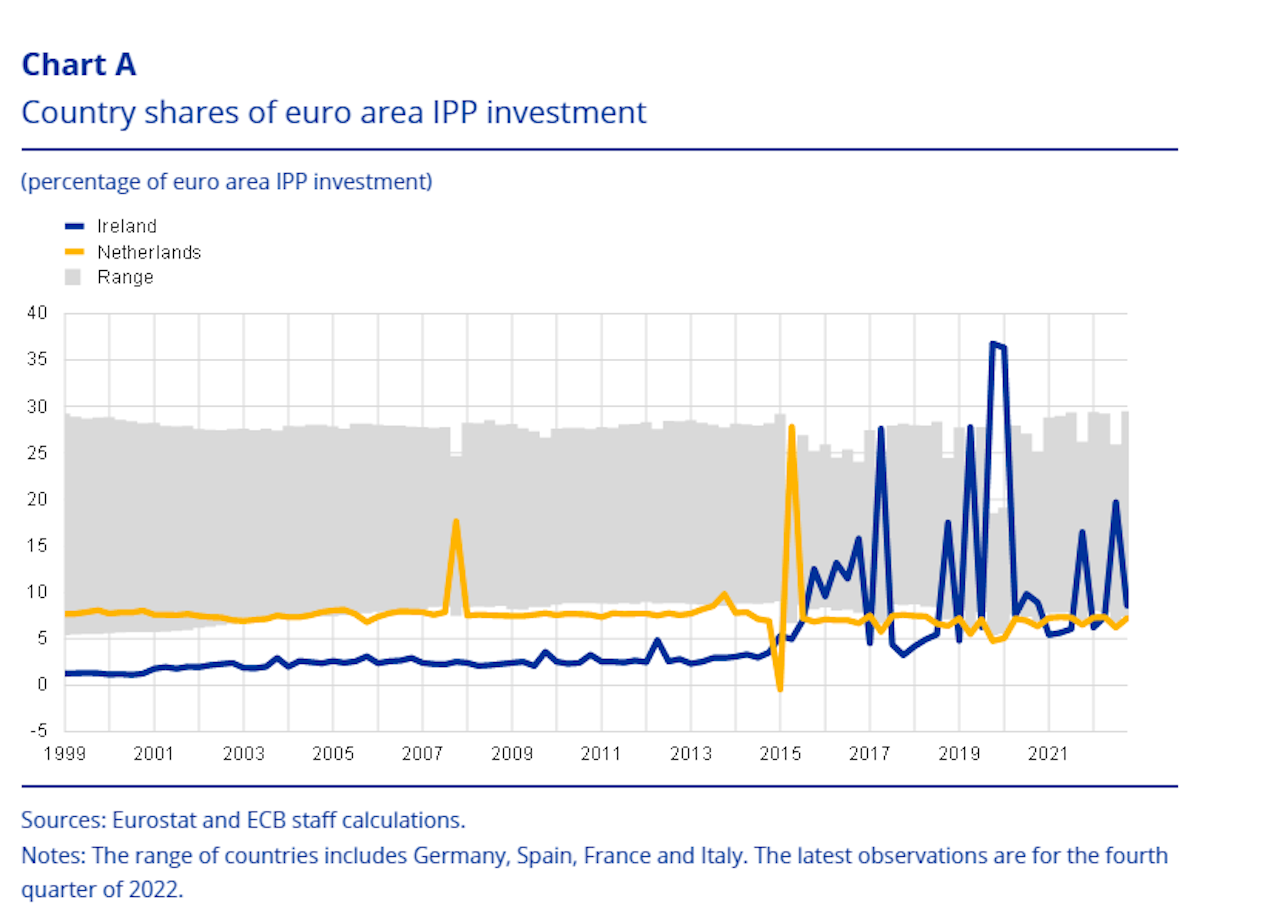This screenshot has width=1280, height=919.
Task: Click the 40 value on the y-axis
Action: pyautogui.click(x=38, y=314)
